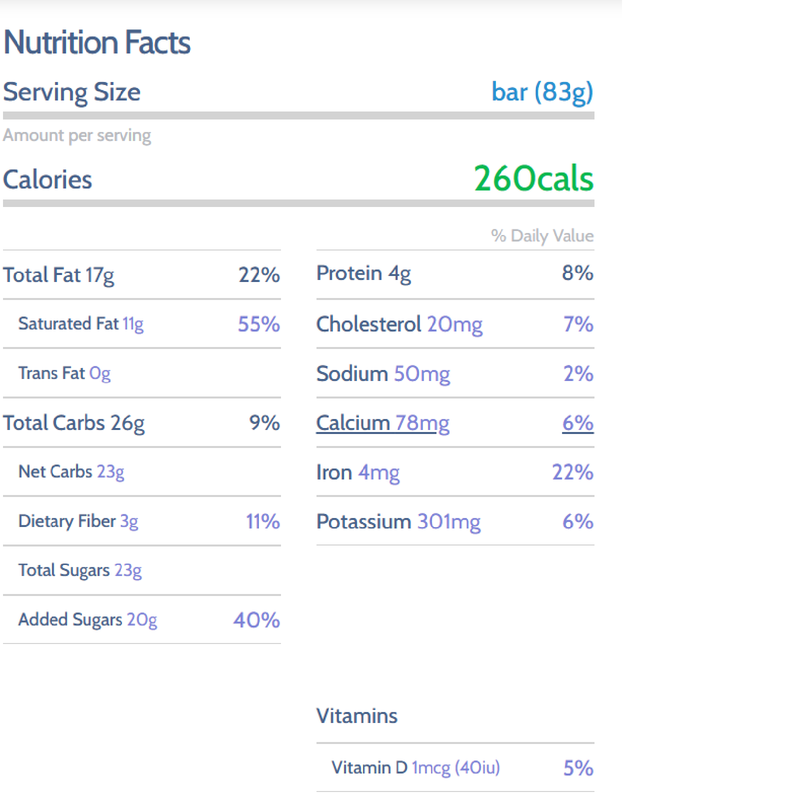Click the Trans Fat 0g value

pyautogui.click(x=100, y=373)
